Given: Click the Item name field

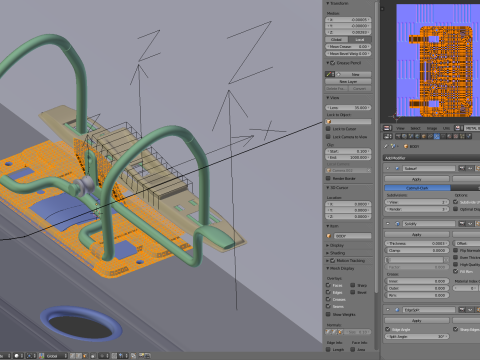Looking at the screenshot, I should tap(353, 236).
